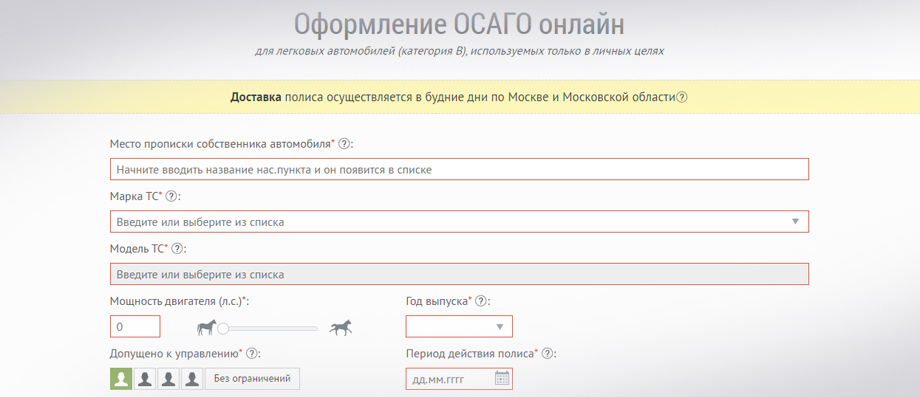Open the Год выпуска dropdown
The width and height of the screenshot is (920, 397).
(459, 327)
